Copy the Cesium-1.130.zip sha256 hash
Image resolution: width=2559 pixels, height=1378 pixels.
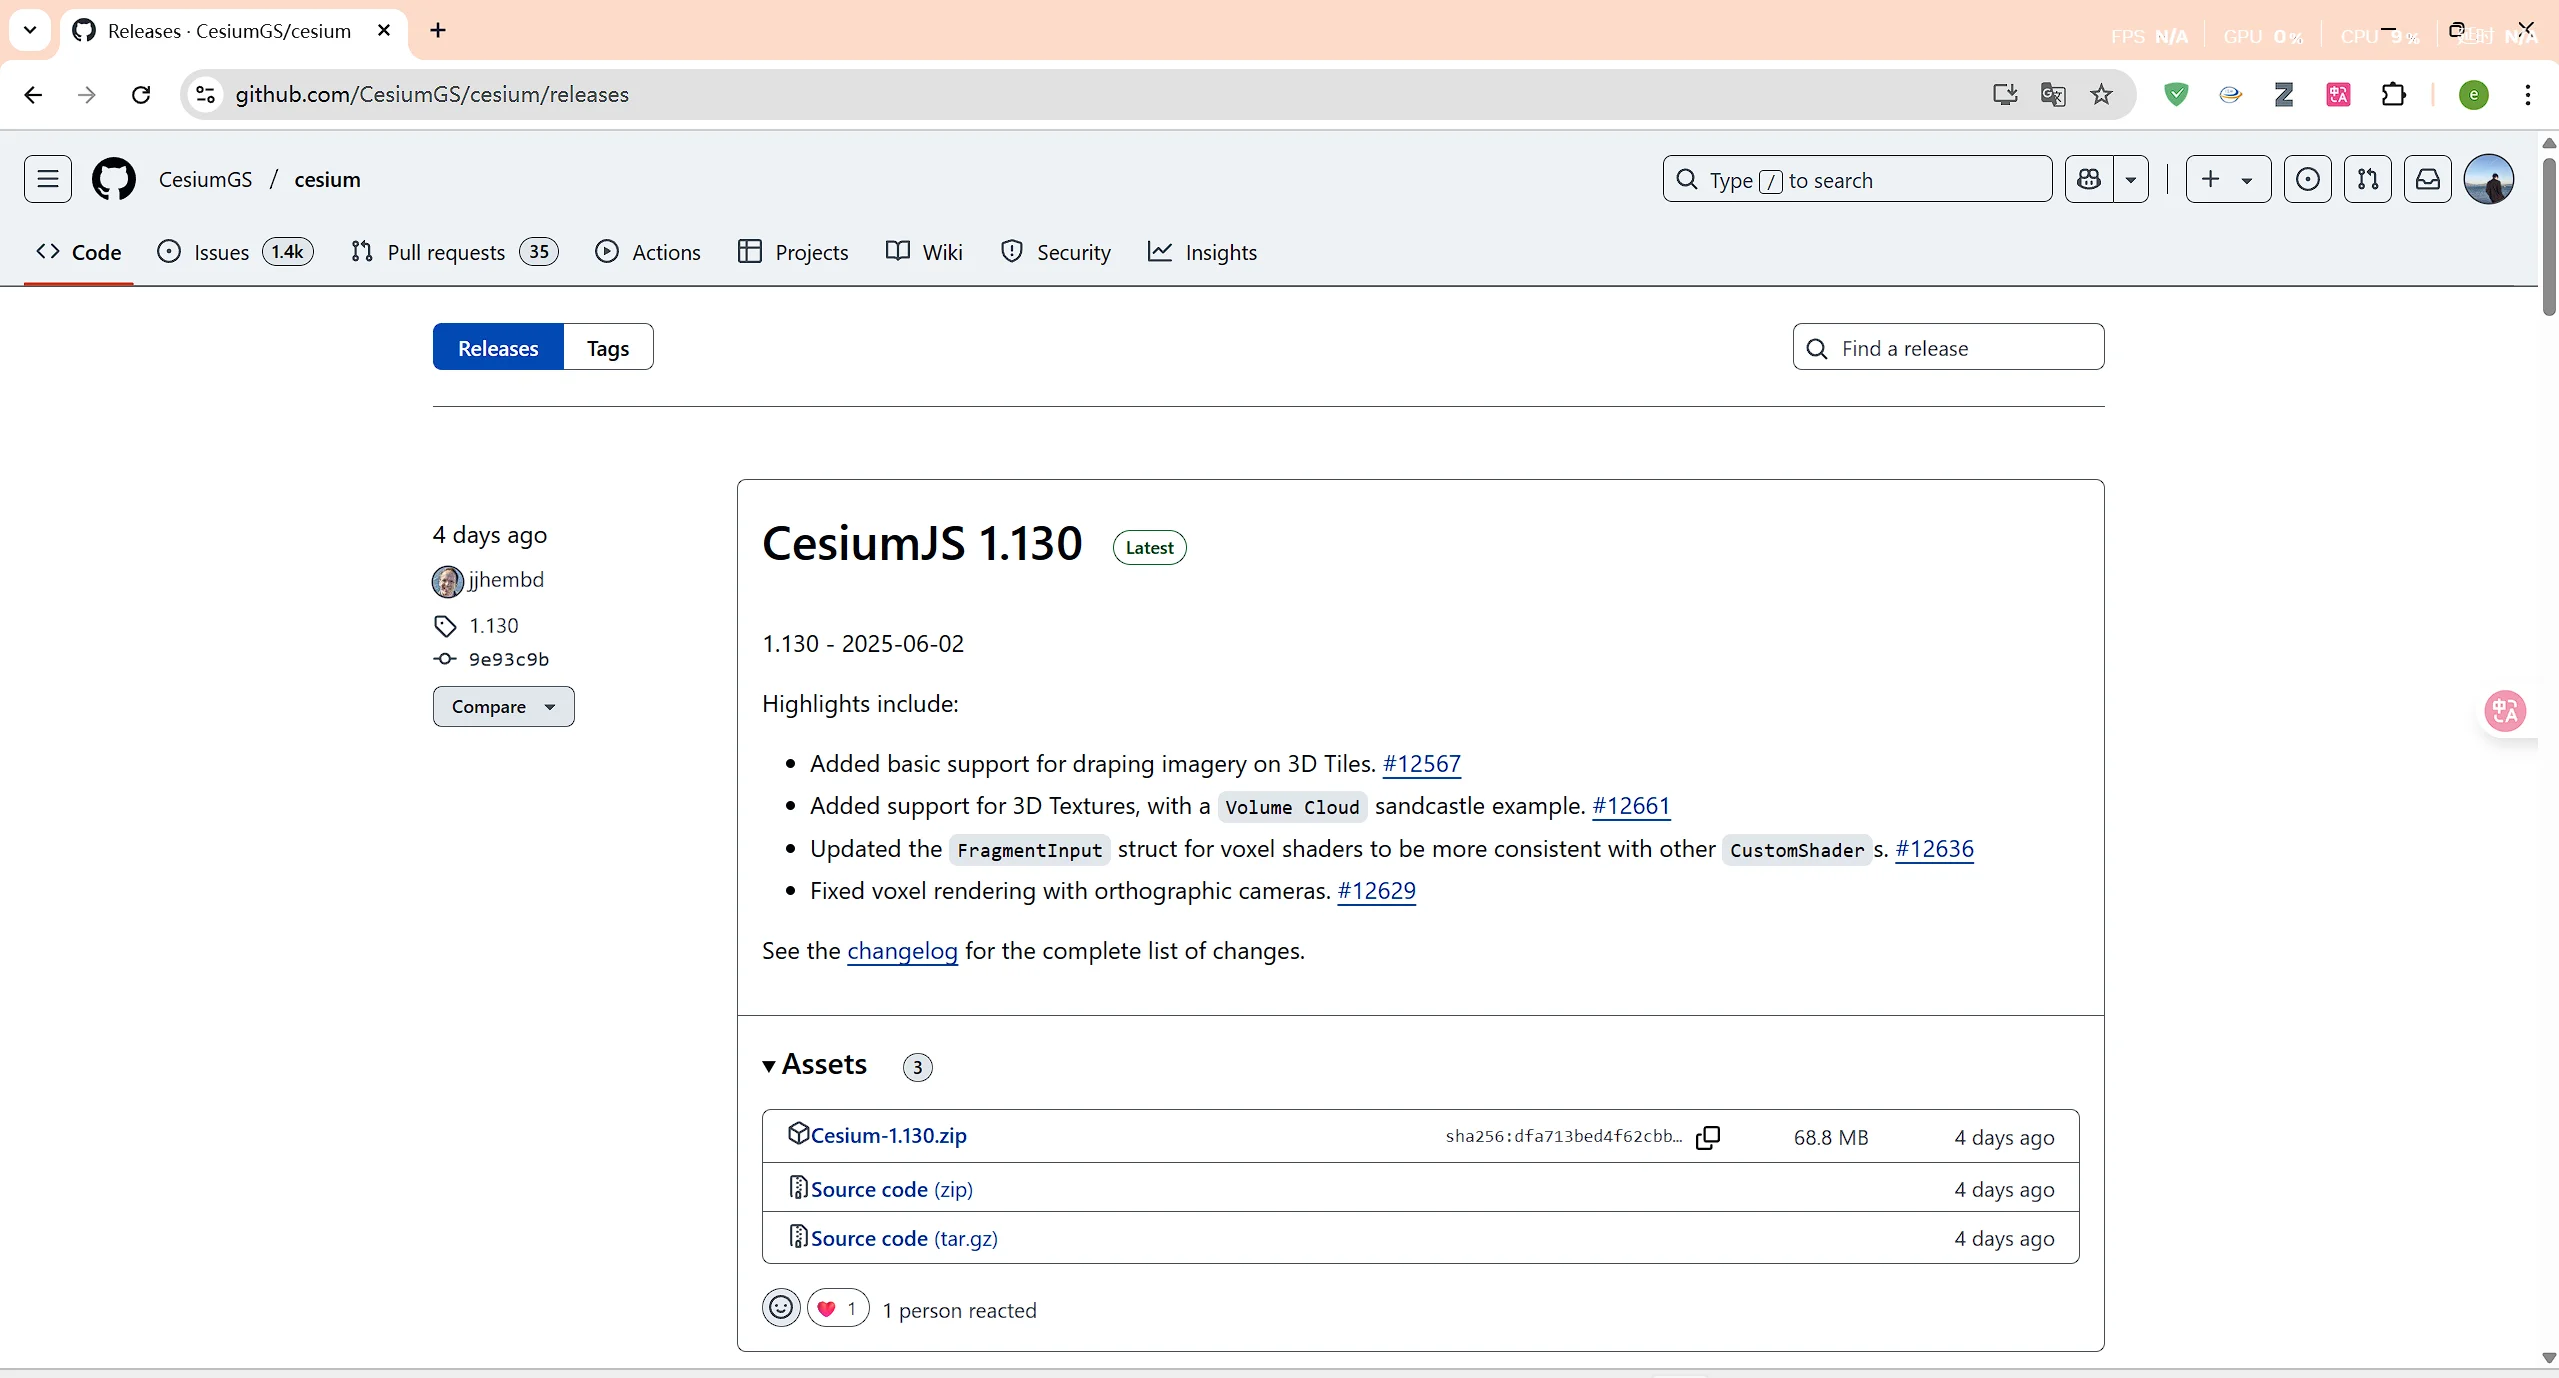point(1708,1137)
